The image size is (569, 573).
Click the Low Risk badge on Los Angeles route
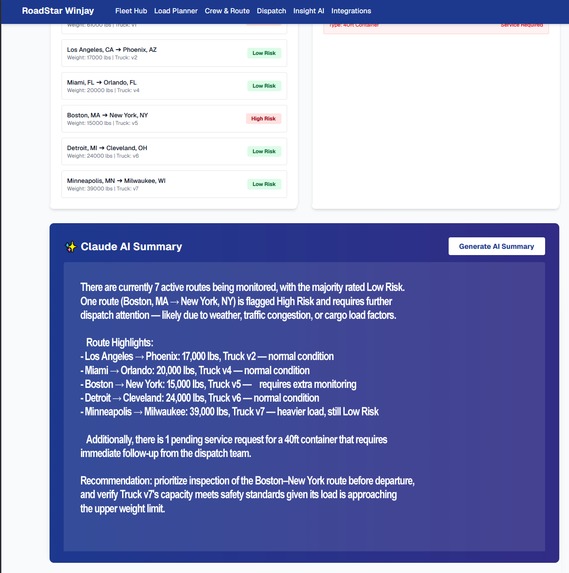tap(264, 53)
